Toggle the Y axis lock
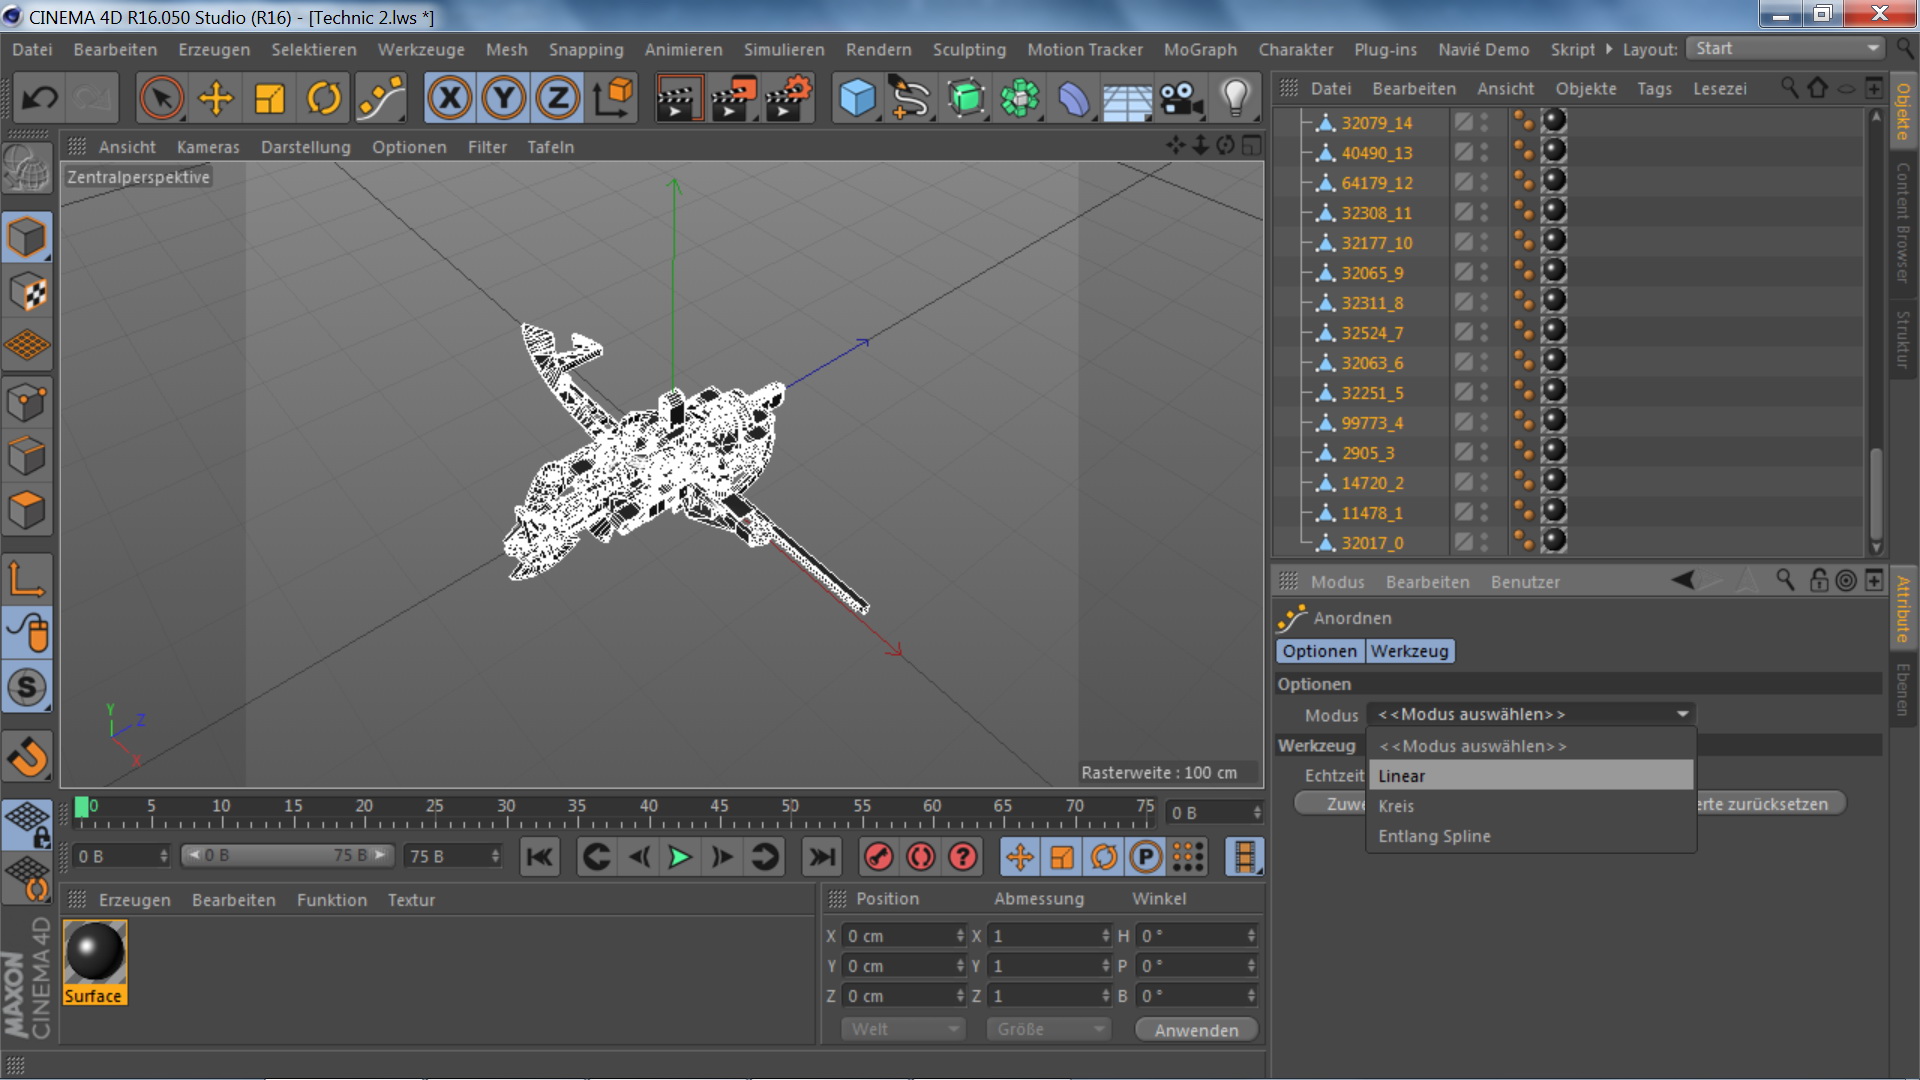This screenshot has width=1920, height=1080. pos(504,98)
